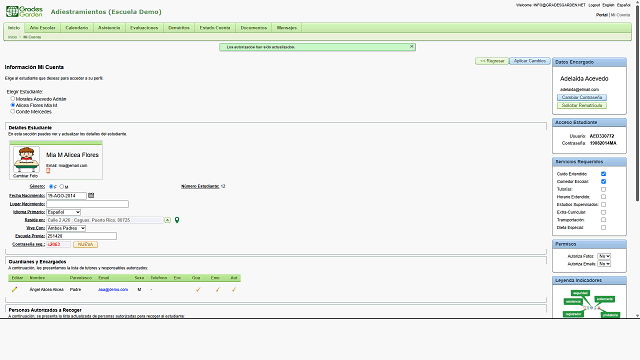Image resolution: width=640 pixels, height=360 pixels.
Task: Select student Conde Mercedes
Action: coord(13,111)
